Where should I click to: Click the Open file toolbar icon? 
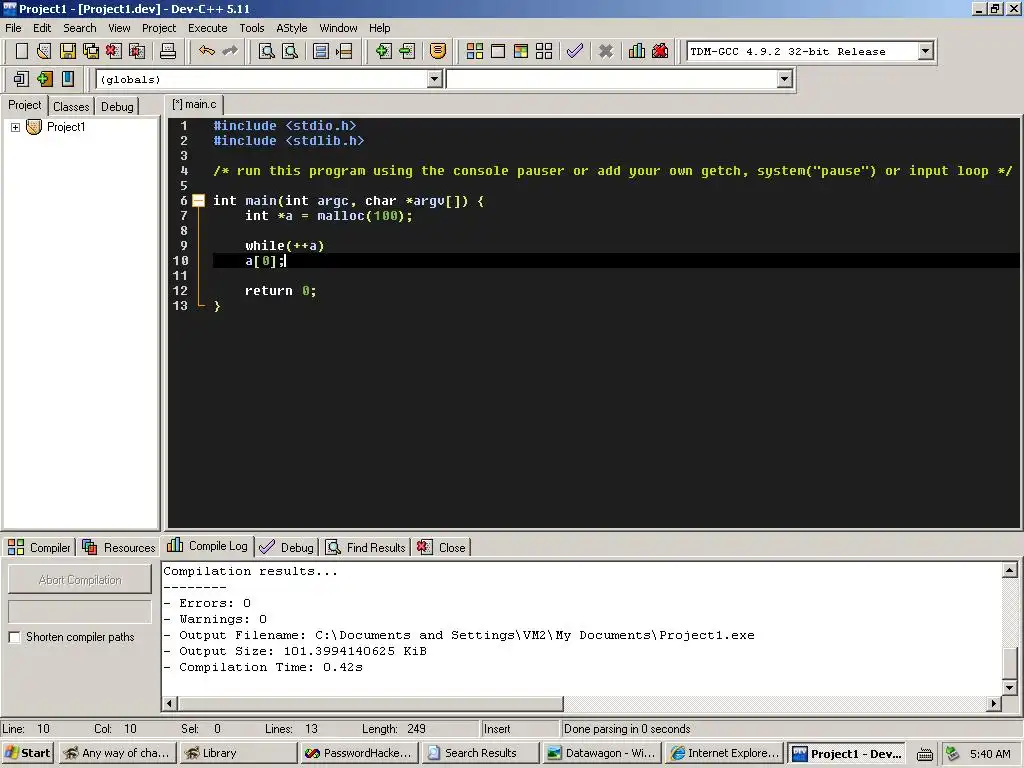(x=44, y=51)
